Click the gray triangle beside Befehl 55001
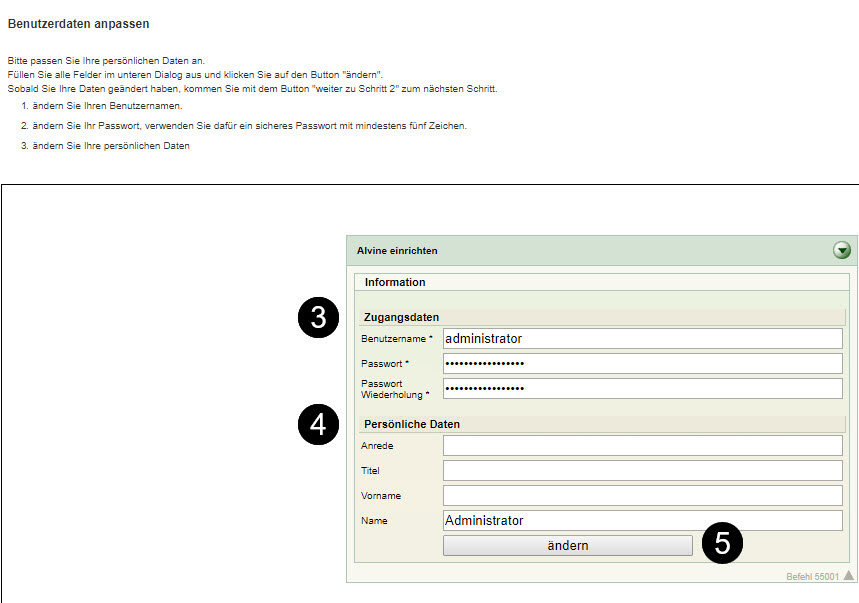This screenshot has width=859, height=603. (x=849, y=575)
